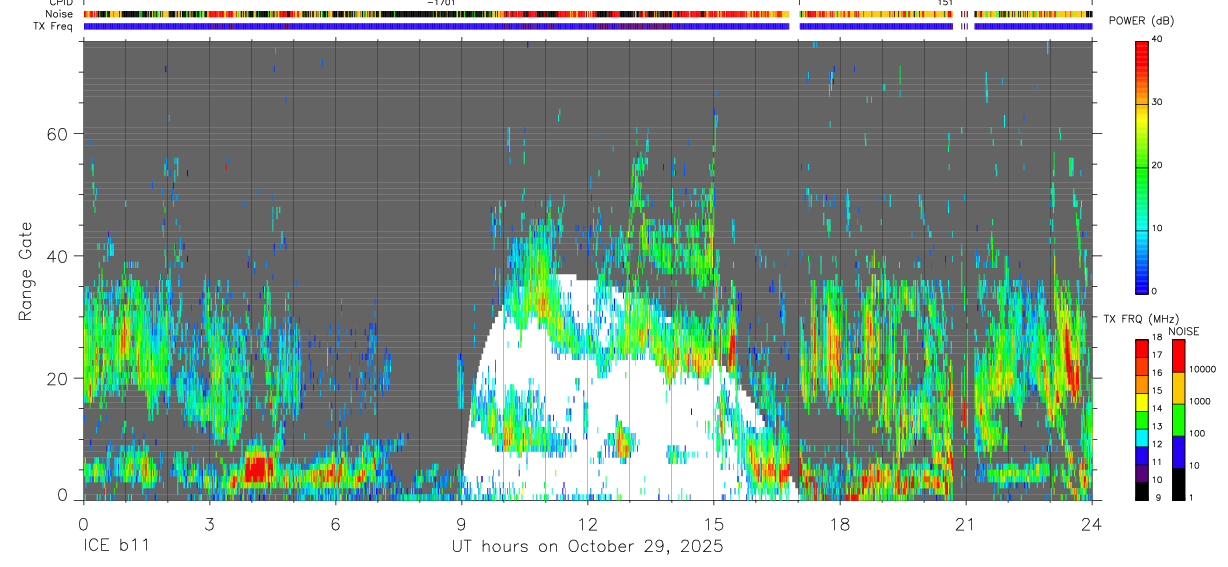Click the '100' label on the NOISE legend

click(1197, 433)
